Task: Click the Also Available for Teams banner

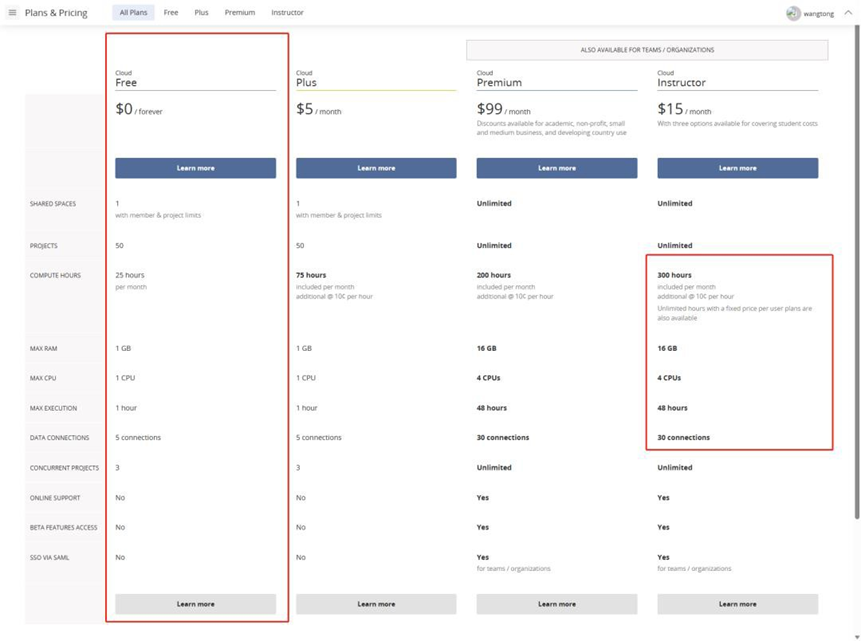Action: point(647,50)
